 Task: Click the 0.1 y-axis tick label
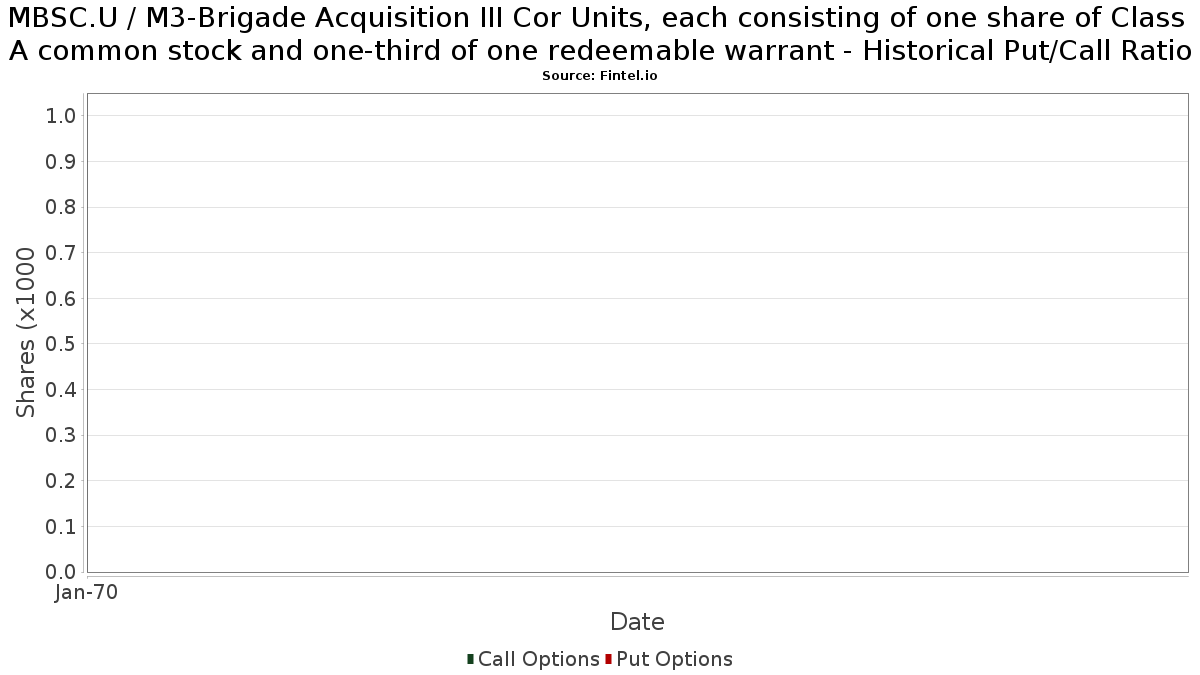61,526
